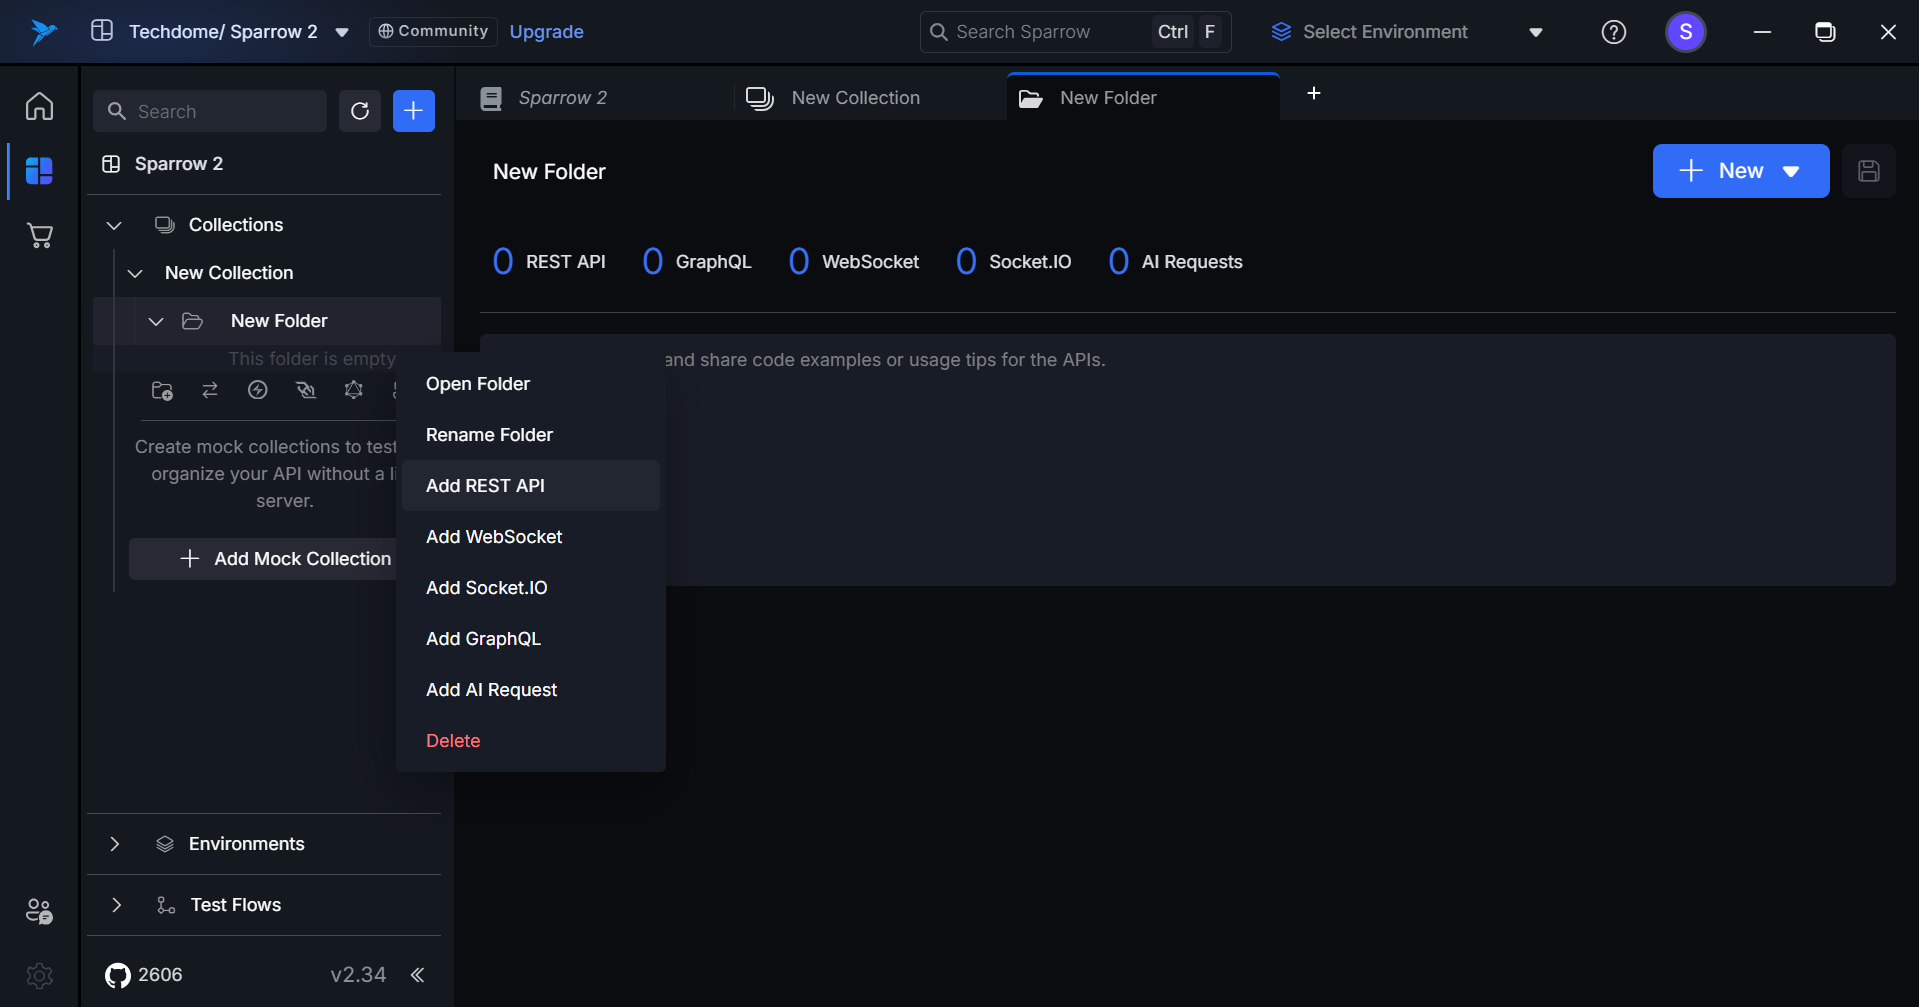The image size is (1919, 1007).
Task: Click the REST API arrows icon in sidebar
Action: coord(210,390)
